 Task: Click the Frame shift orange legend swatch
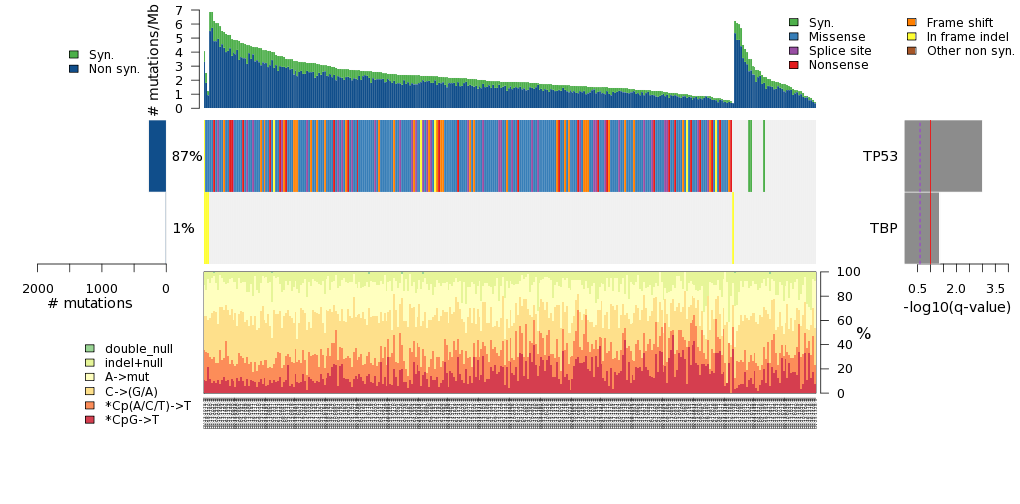click(912, 22)
